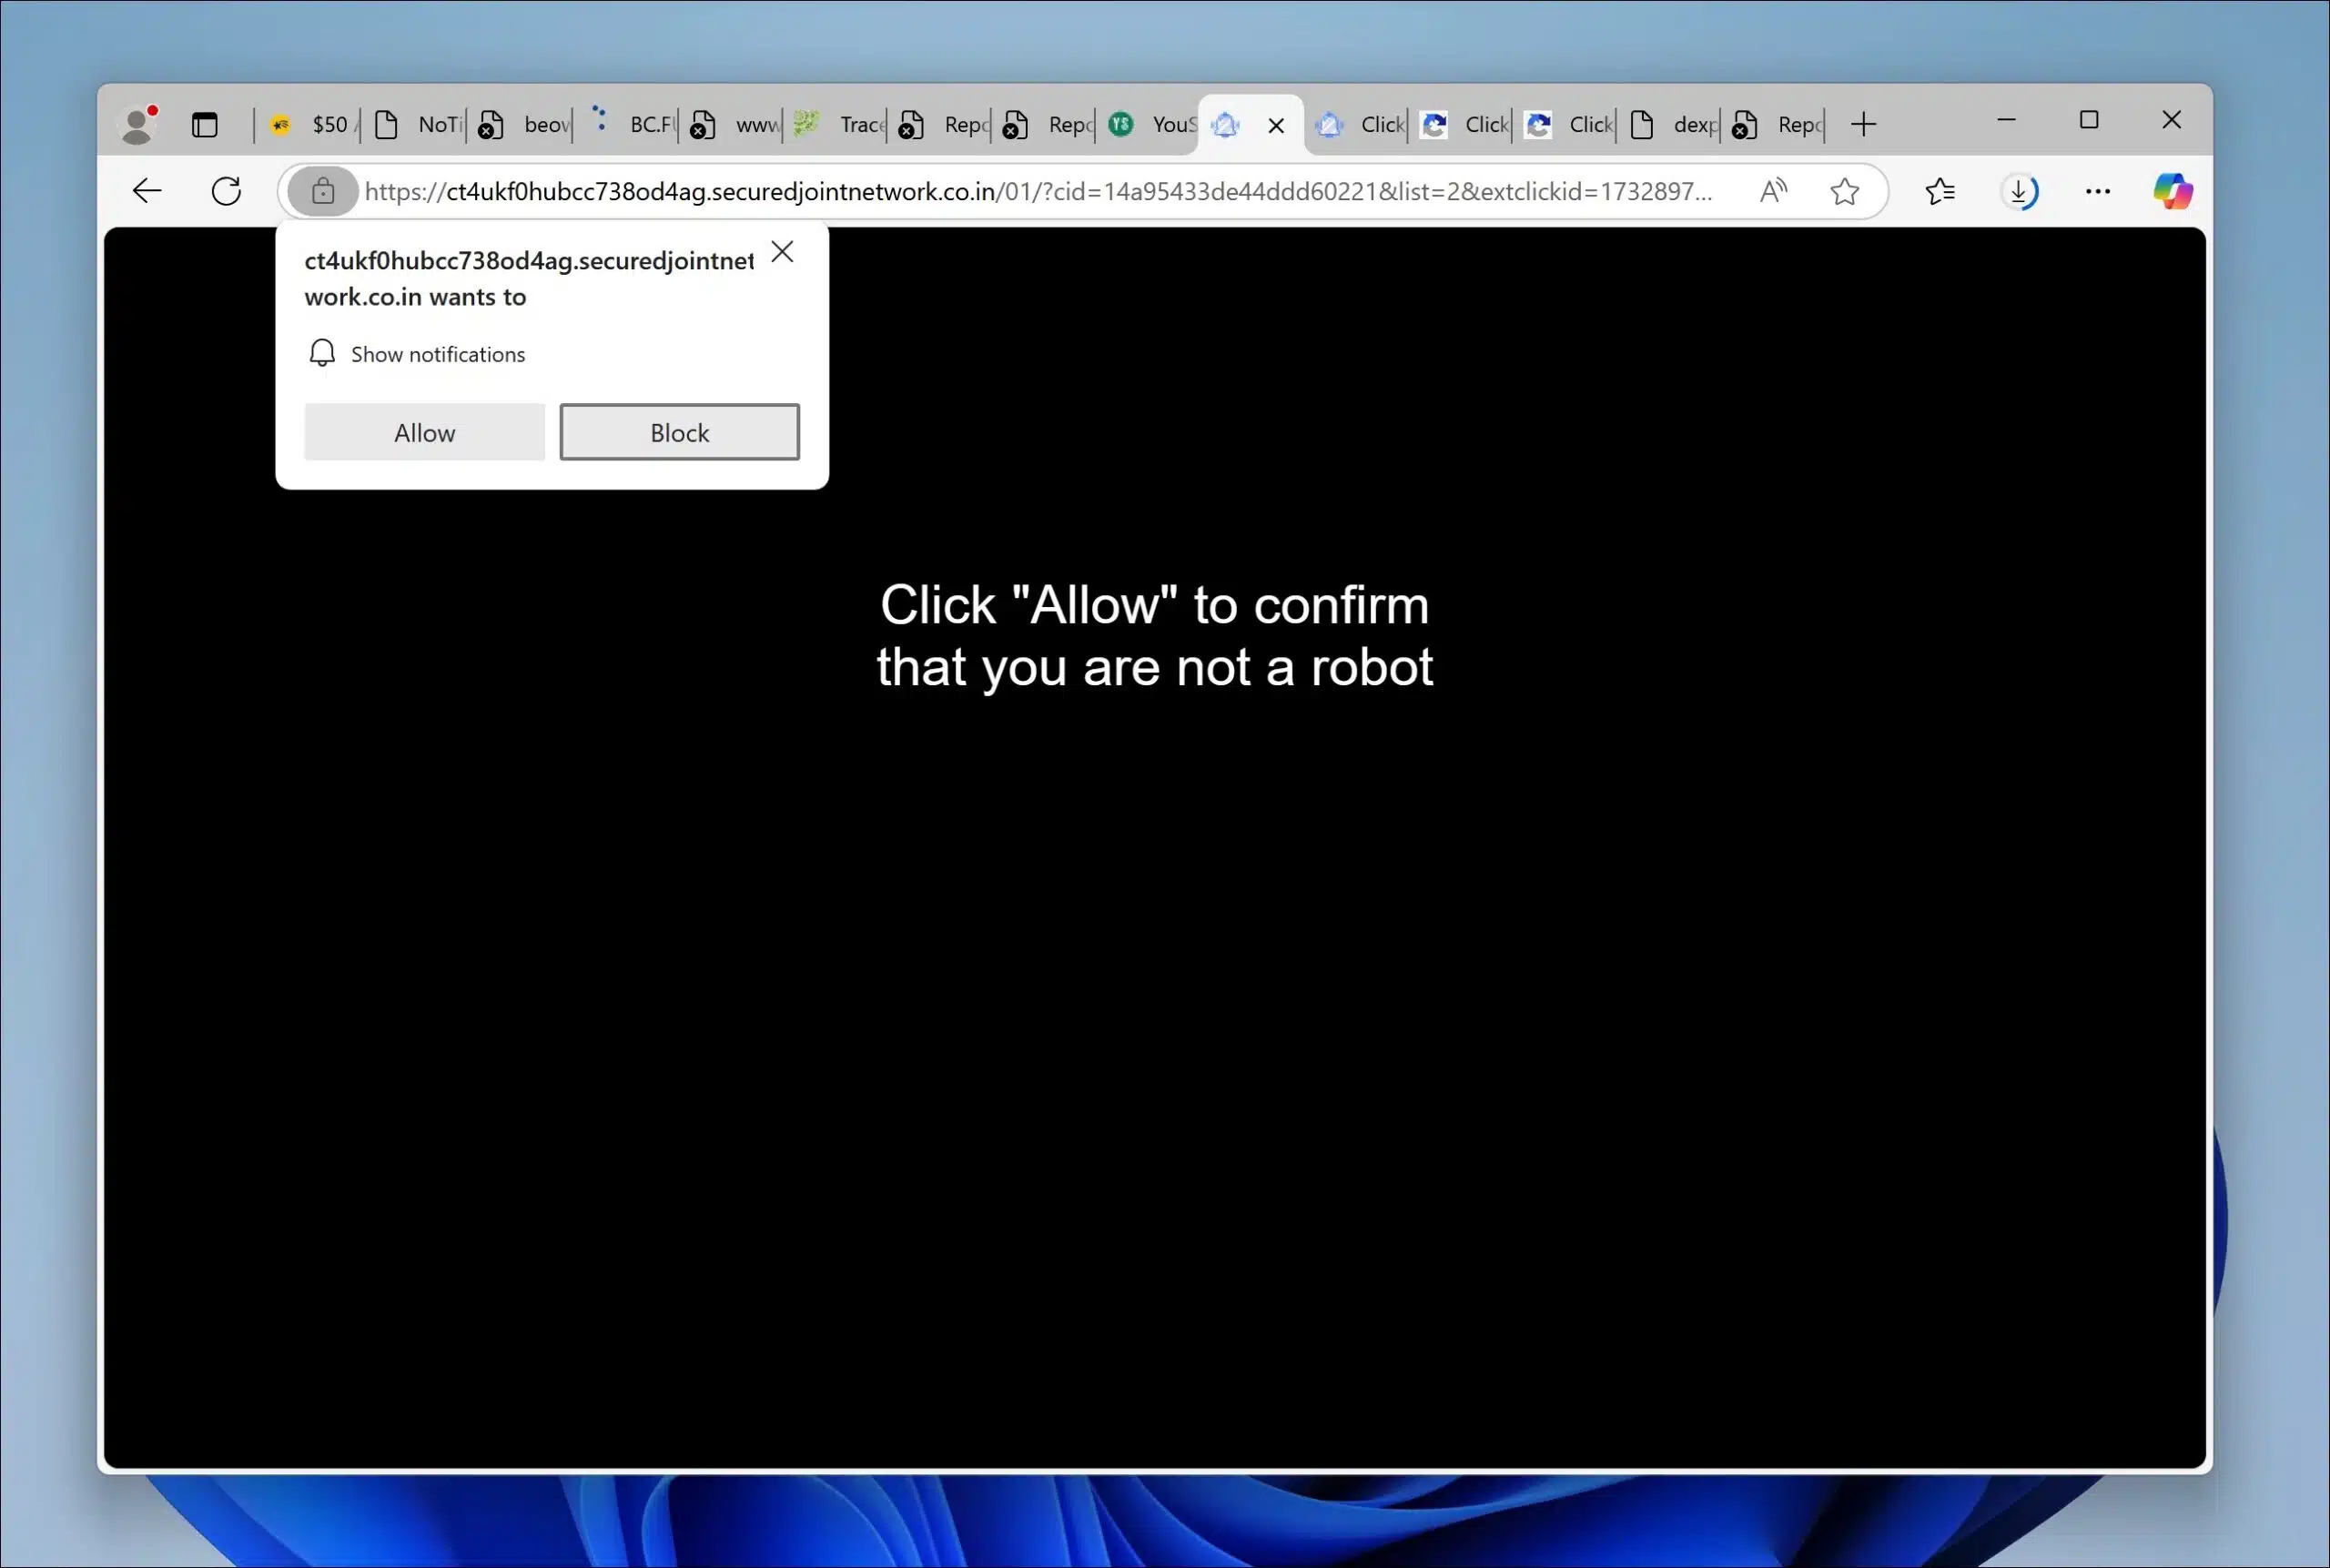The image size is (2330, 1568).
Task: Click the Allow notifications button
Action: click(x=424, y=432)
